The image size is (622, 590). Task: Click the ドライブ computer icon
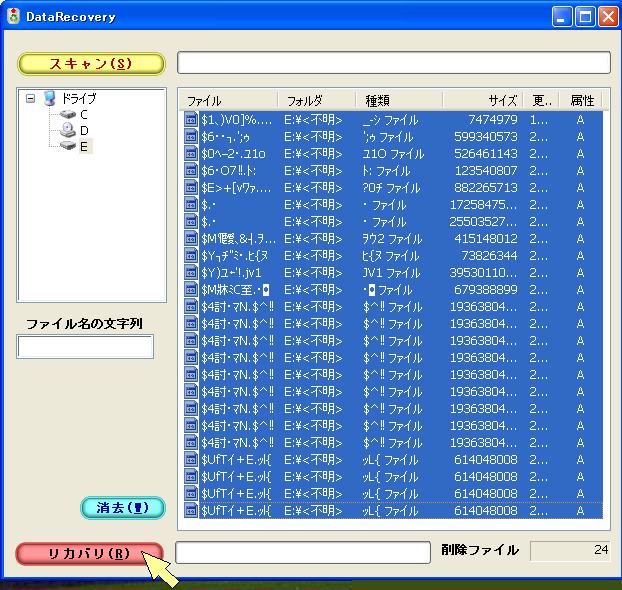tap(48, 99)
